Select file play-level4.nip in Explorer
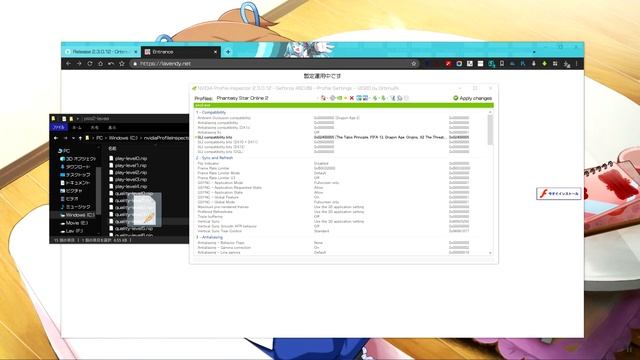 tap(128, 187)
